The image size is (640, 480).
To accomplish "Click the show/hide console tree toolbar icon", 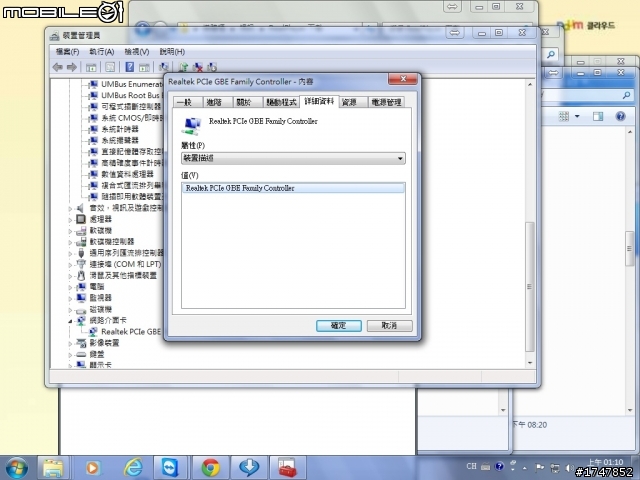I will (91, 67).
